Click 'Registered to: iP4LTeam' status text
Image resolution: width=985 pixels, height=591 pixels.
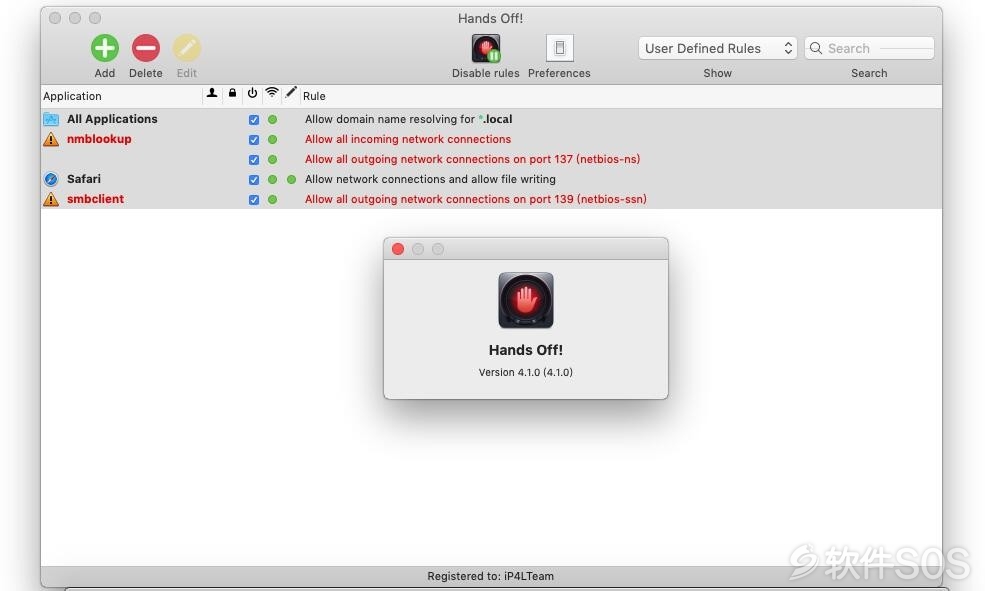tap(491, 576)
